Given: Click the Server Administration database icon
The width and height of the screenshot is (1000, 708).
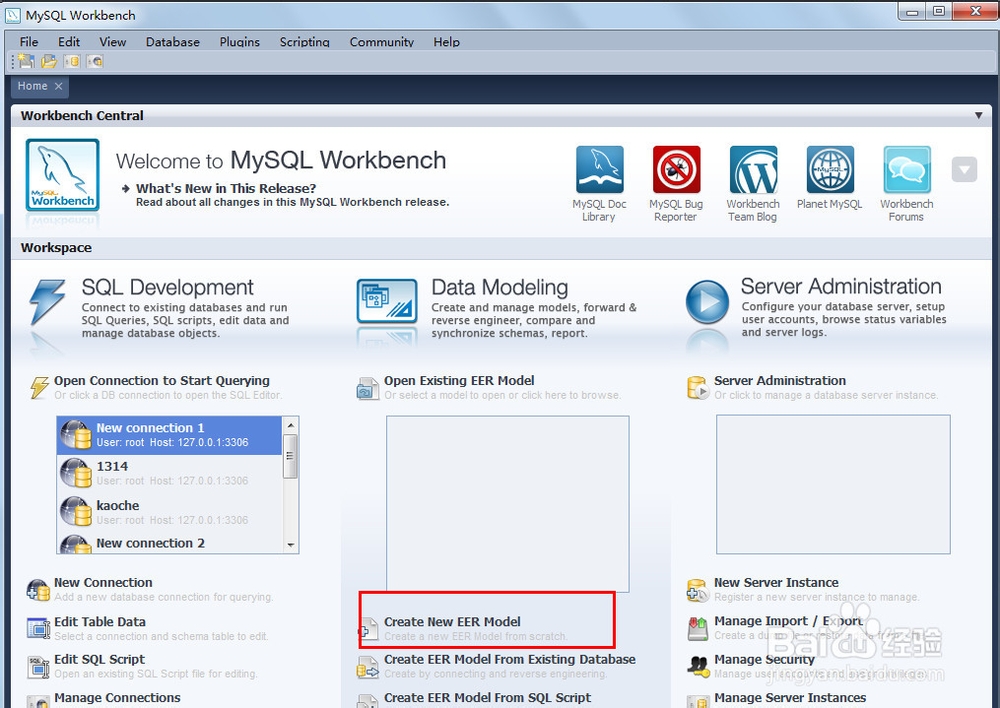Looking at the screenshot, I should click(698, 387).
